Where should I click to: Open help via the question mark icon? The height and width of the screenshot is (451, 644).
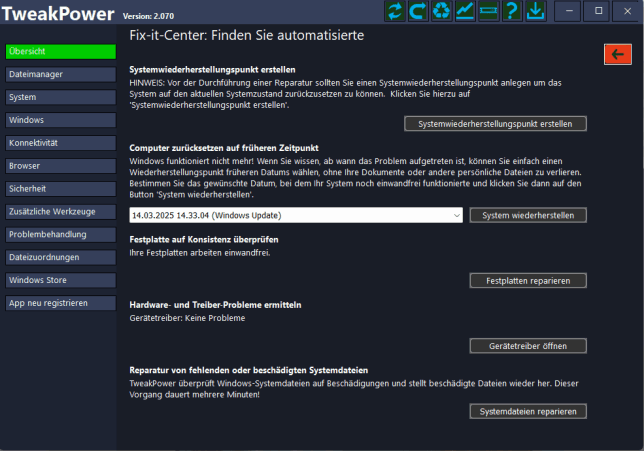coord(511,11)
